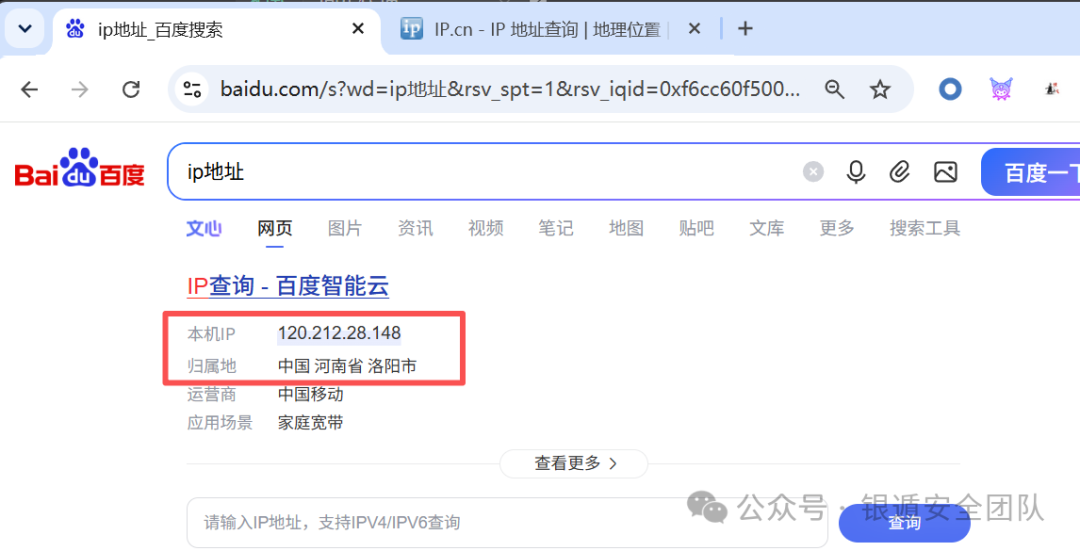This screenshot has width=1080, height=551.
Task: Select the 文库 results tab
Action: click(767, 228)
